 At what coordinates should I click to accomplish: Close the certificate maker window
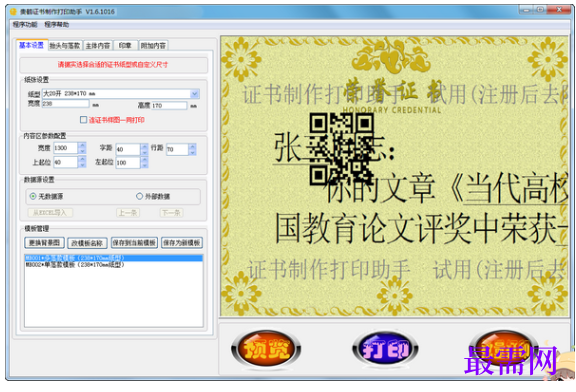tap(559, 10)
